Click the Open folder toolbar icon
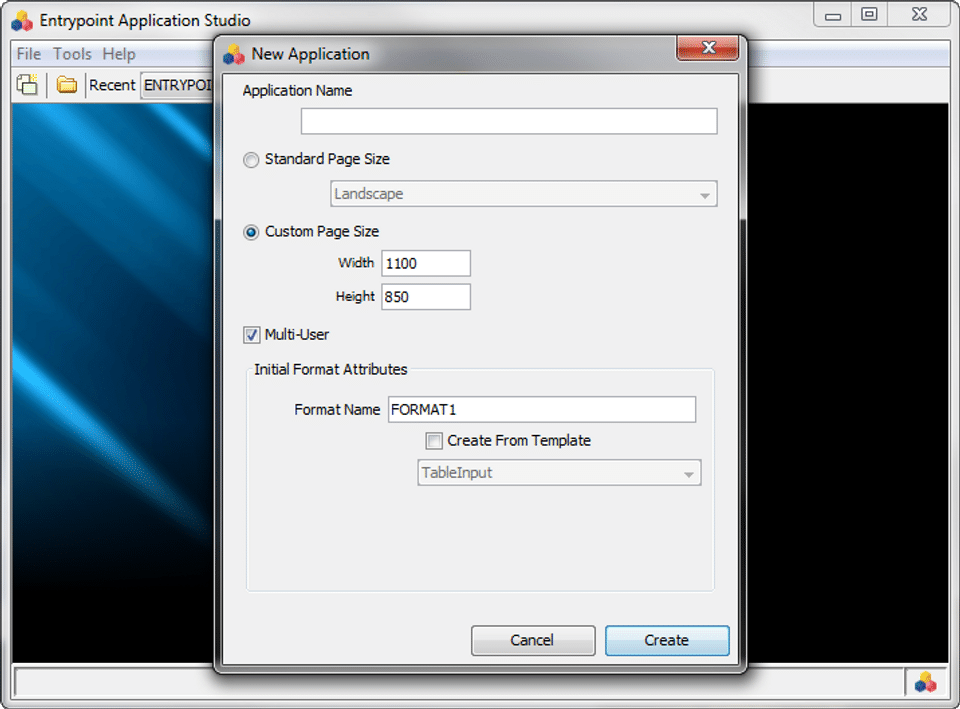Screen dimensions: 960x709 67,84
